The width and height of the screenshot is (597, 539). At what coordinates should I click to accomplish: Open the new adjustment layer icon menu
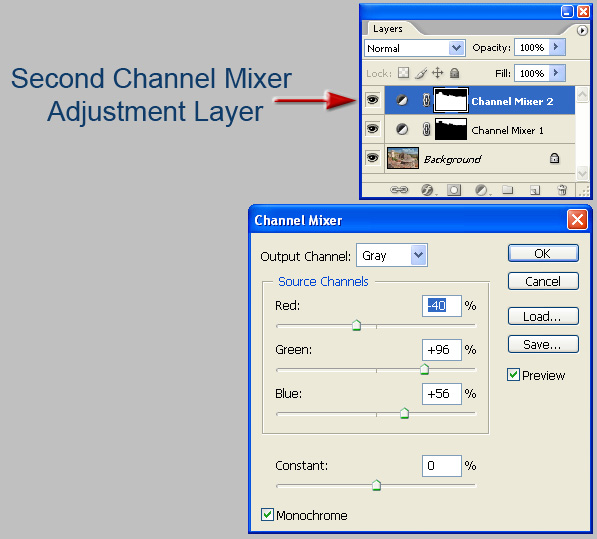[481, 190]
